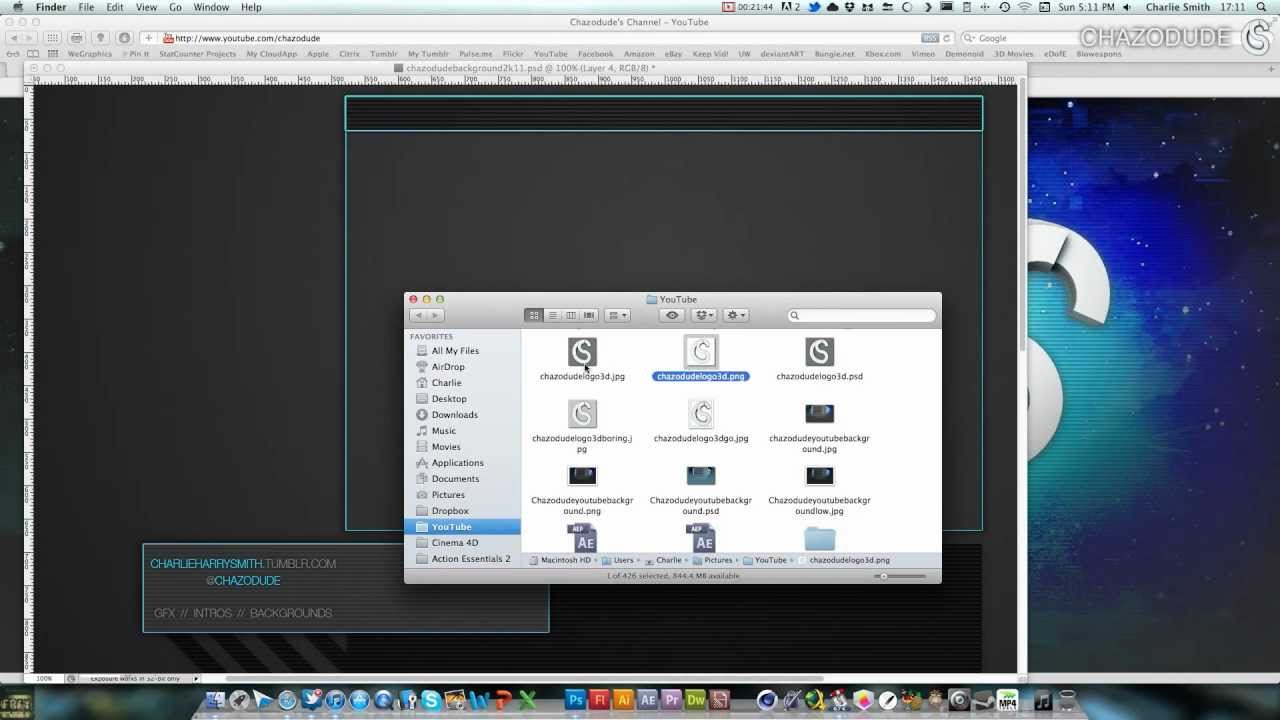Open Charlie home folder in sidebar

446,383
